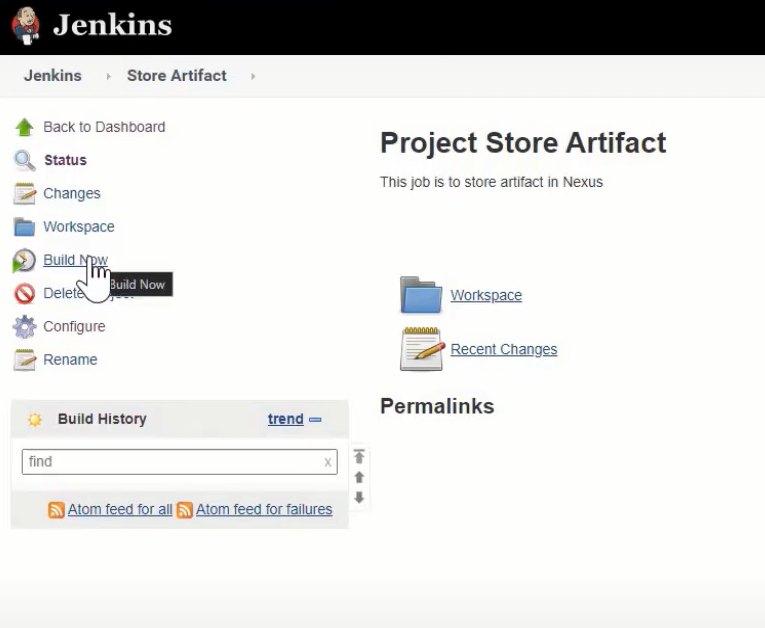
Task: Open Atom feed for failures
Action: click(264, 509)
